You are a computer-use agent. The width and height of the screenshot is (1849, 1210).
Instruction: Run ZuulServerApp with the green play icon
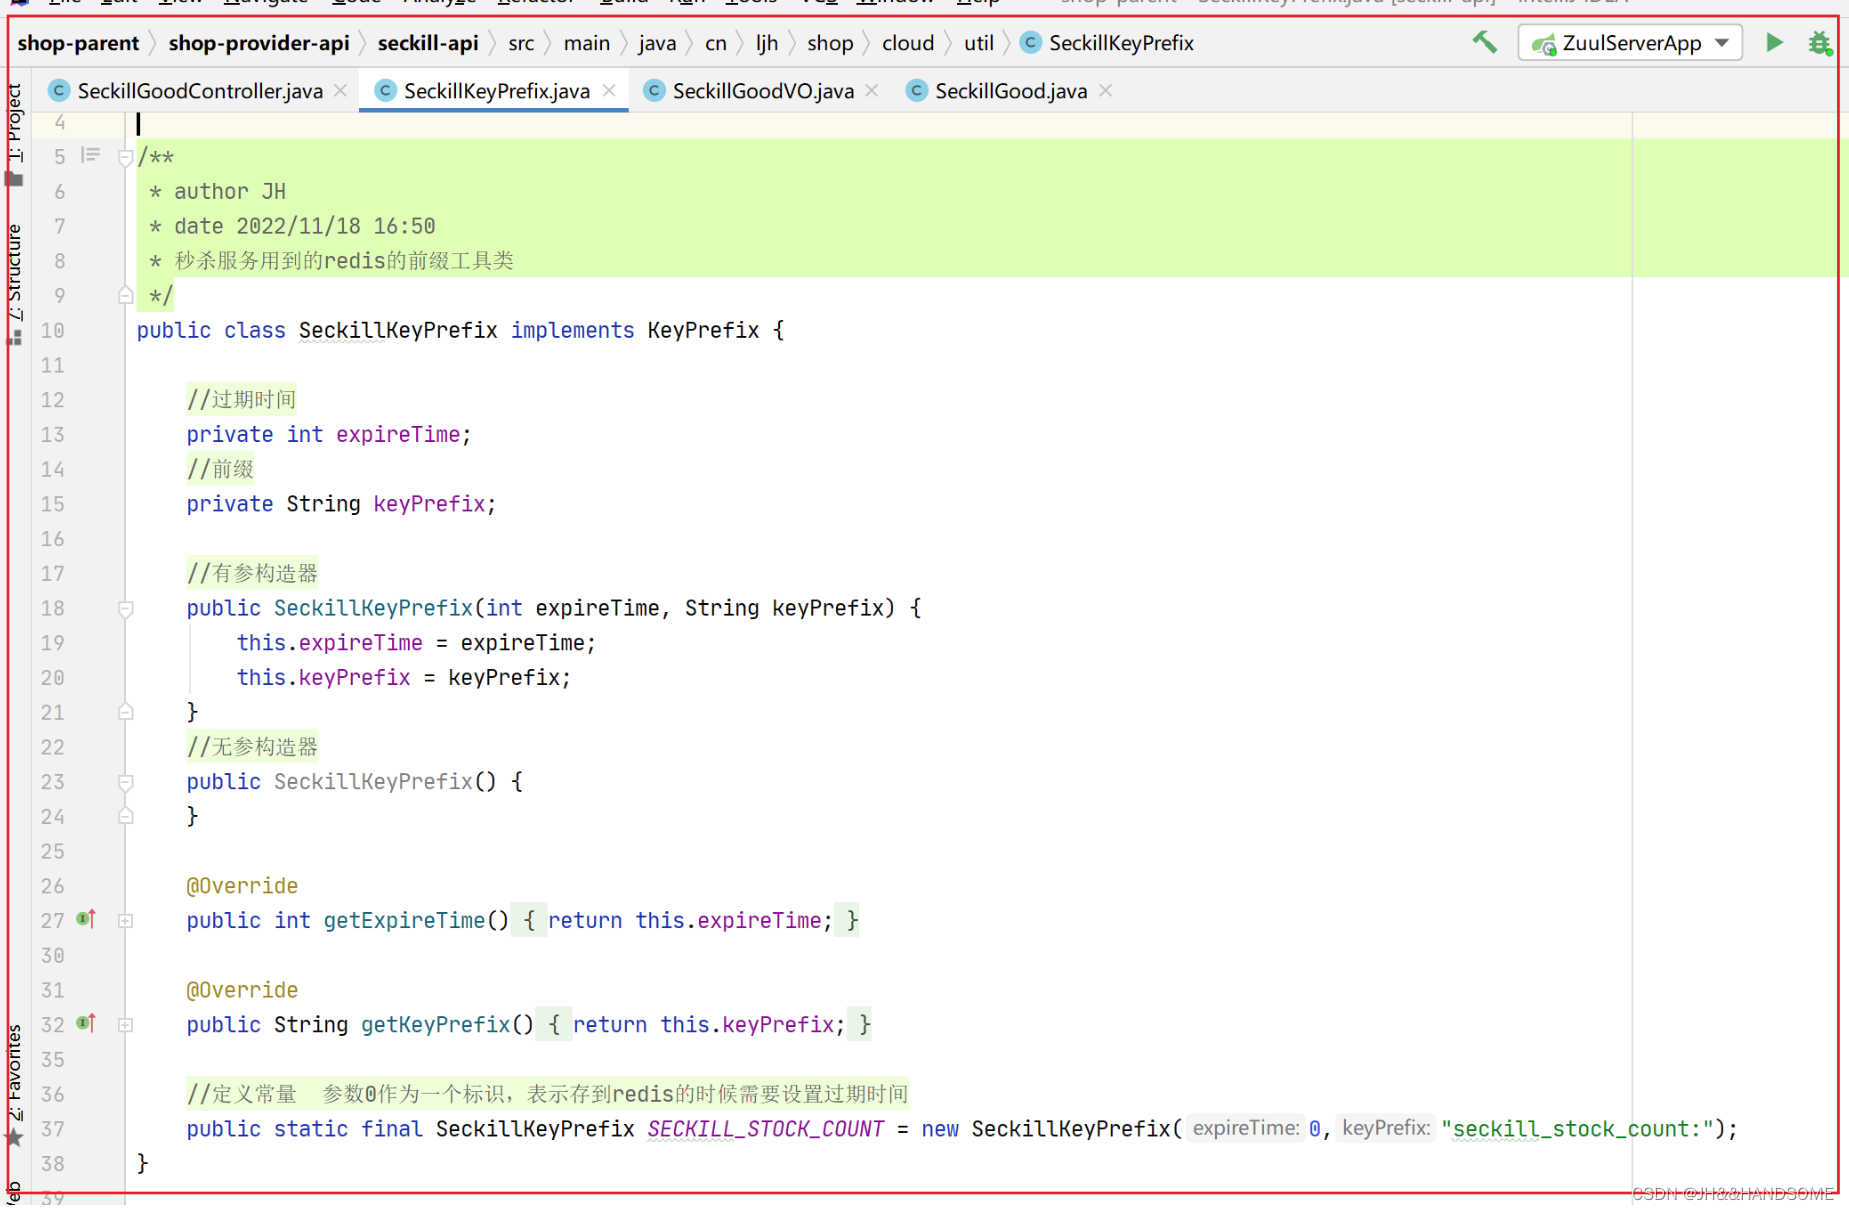pyautogui.click(x=1774, y=43)
